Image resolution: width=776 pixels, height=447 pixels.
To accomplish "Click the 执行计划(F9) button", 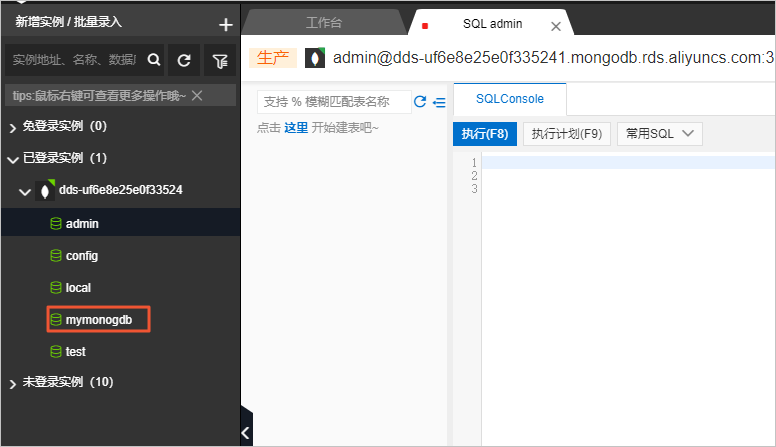I will pos(567,134).
